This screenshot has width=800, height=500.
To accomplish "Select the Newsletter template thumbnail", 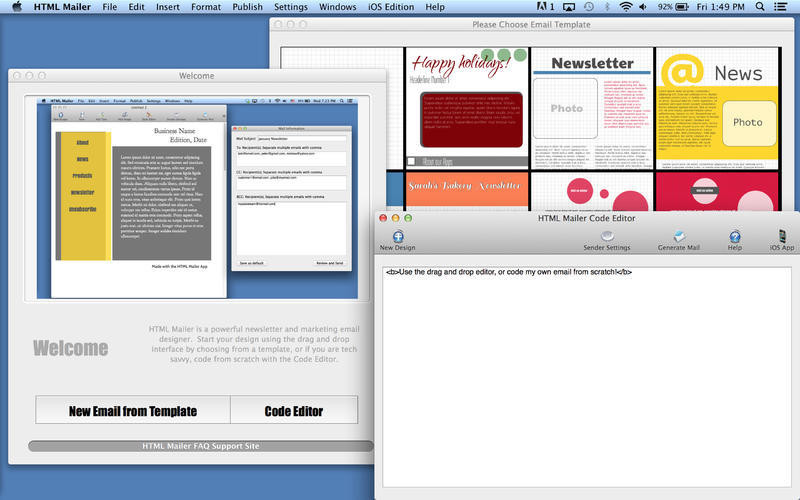I will tap(592, 108).
